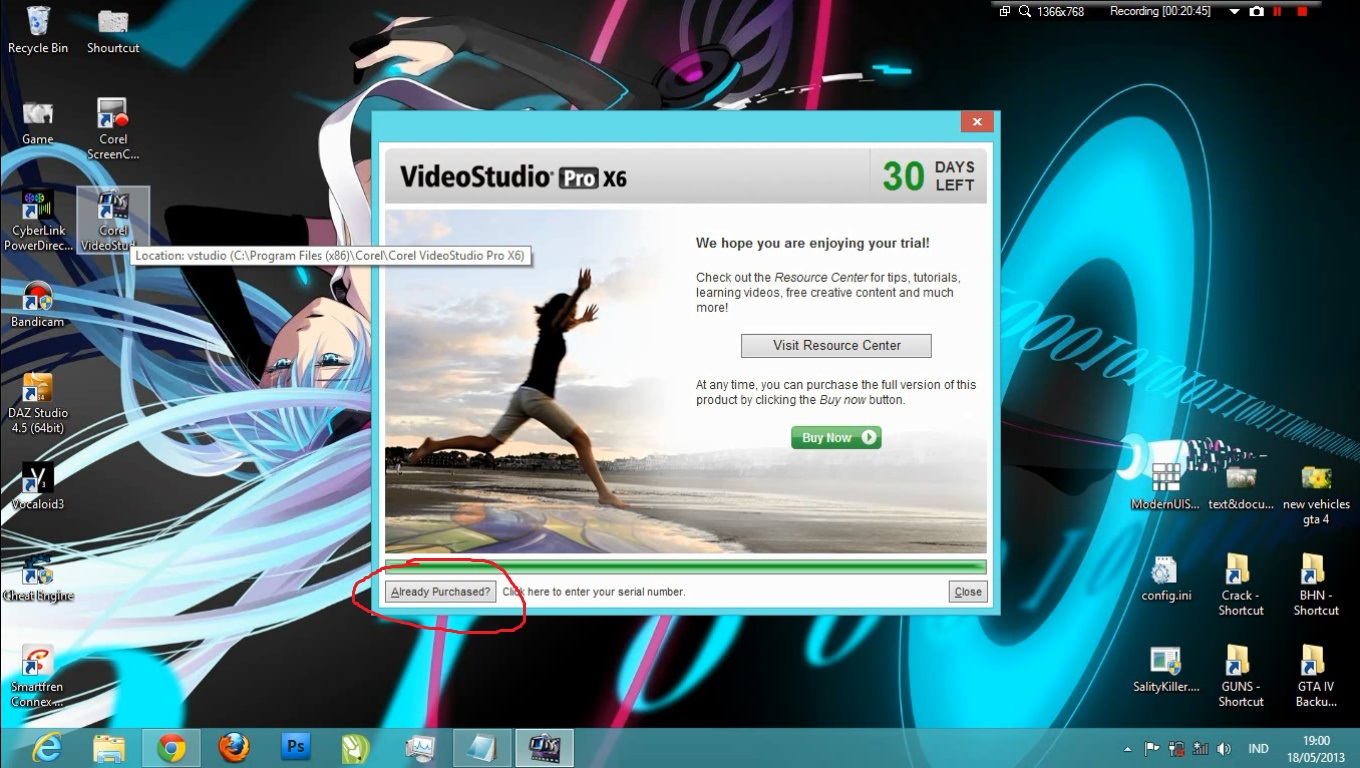
Task: Click the Already Purchased? button
Action: coord(440,592)
